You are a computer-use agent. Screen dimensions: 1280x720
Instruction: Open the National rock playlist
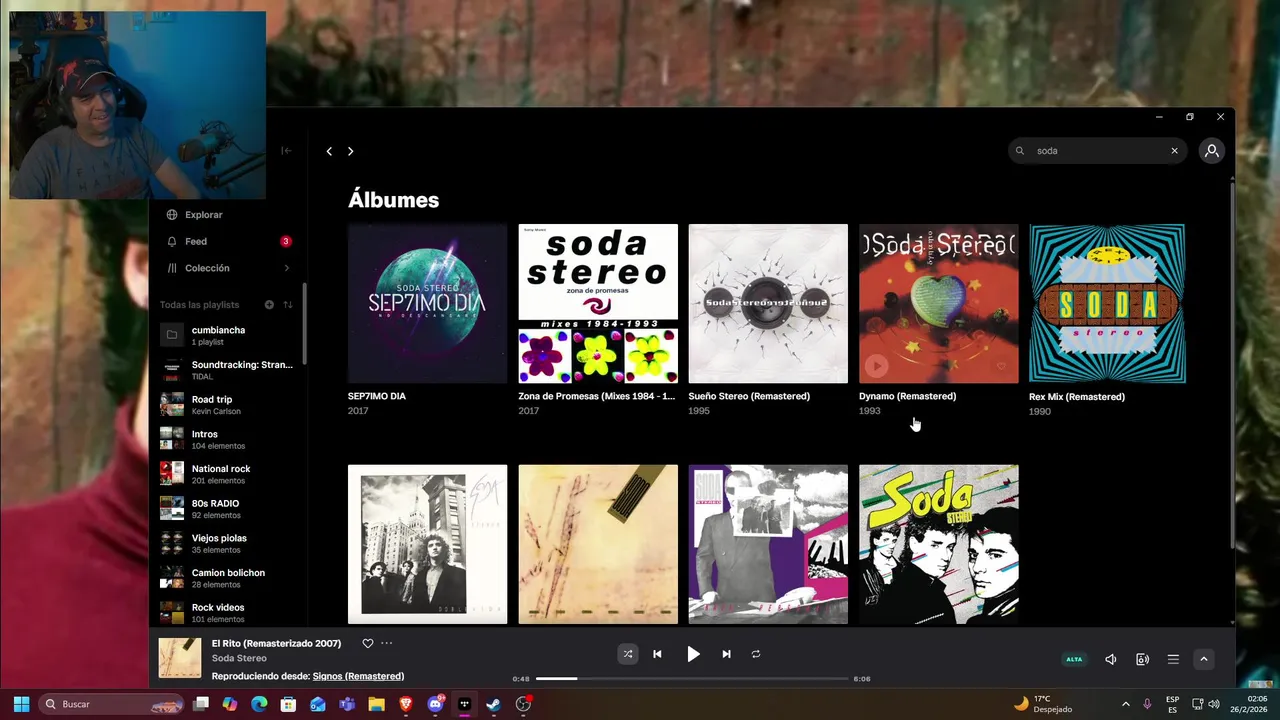(229, 474)
